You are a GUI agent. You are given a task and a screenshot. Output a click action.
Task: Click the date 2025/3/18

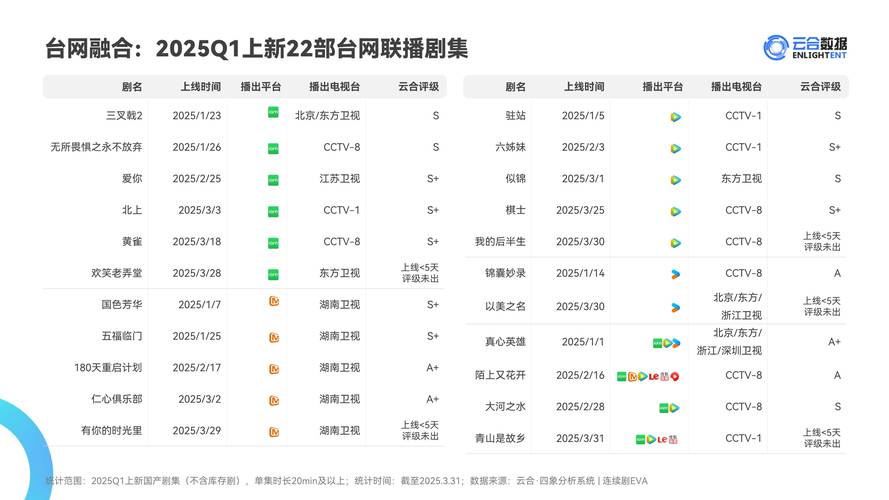[197, 241]
